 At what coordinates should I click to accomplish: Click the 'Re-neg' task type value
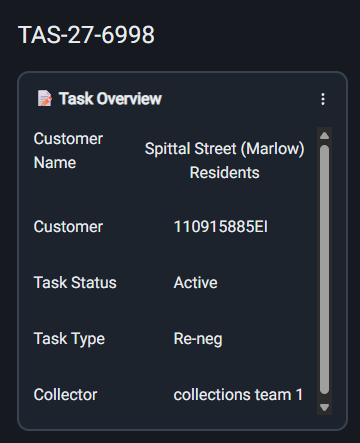point(198,339)
